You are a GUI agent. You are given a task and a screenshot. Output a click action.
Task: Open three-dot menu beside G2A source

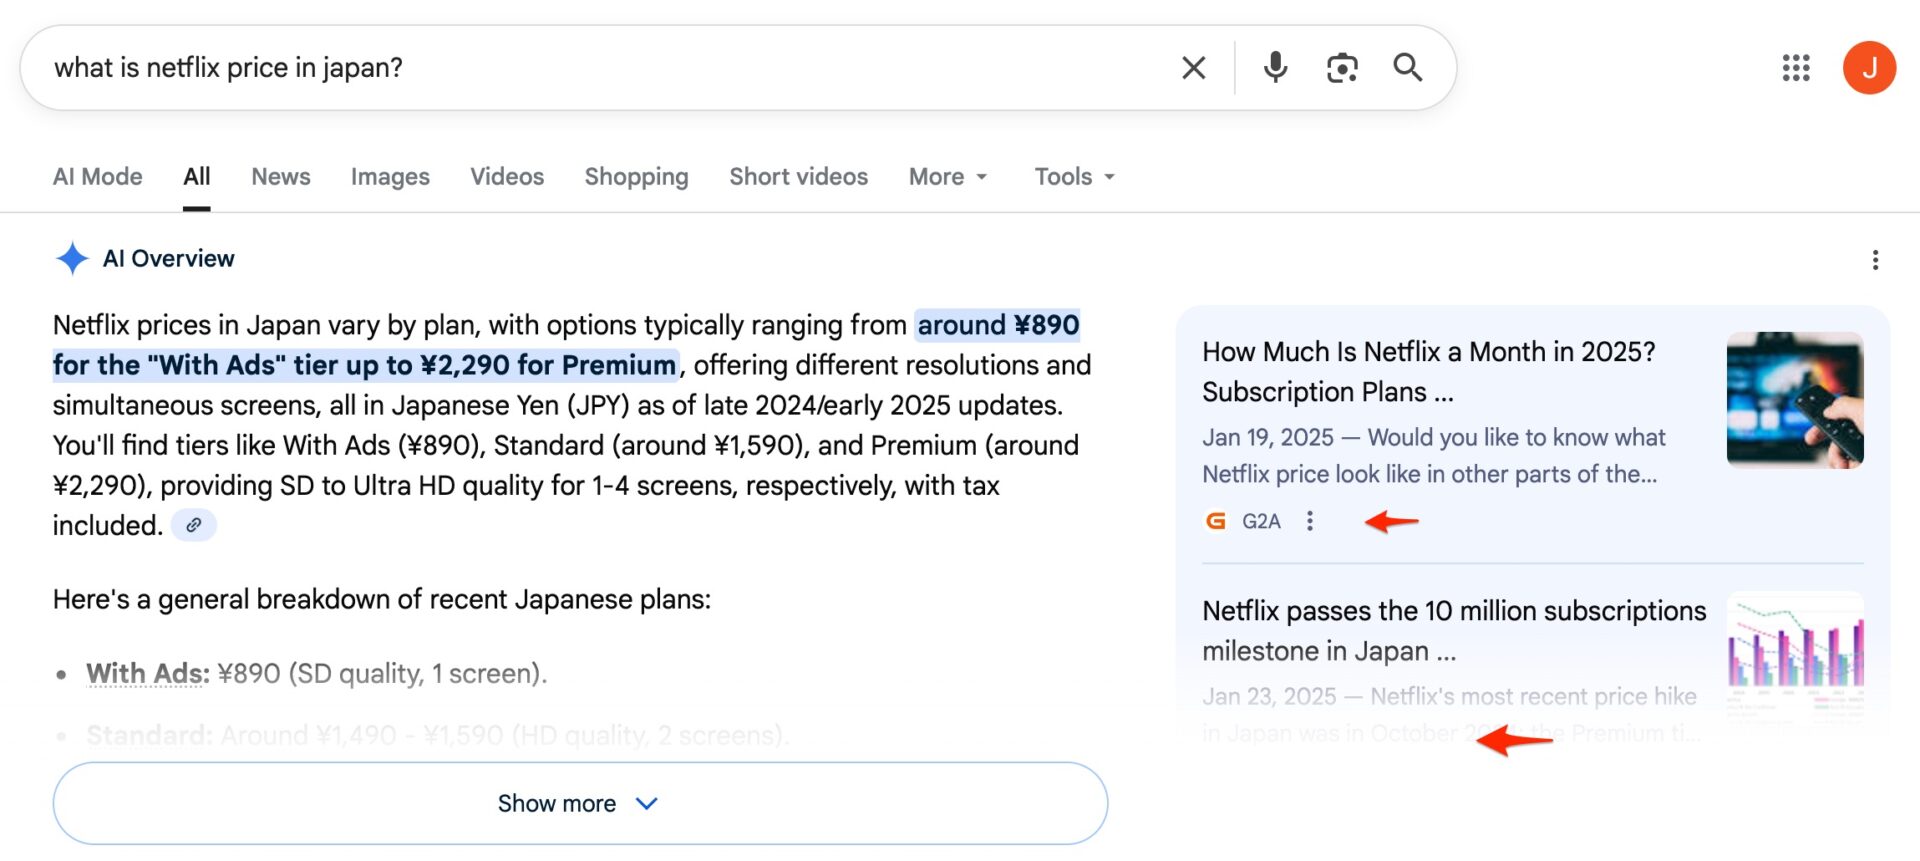(1310, 521)
